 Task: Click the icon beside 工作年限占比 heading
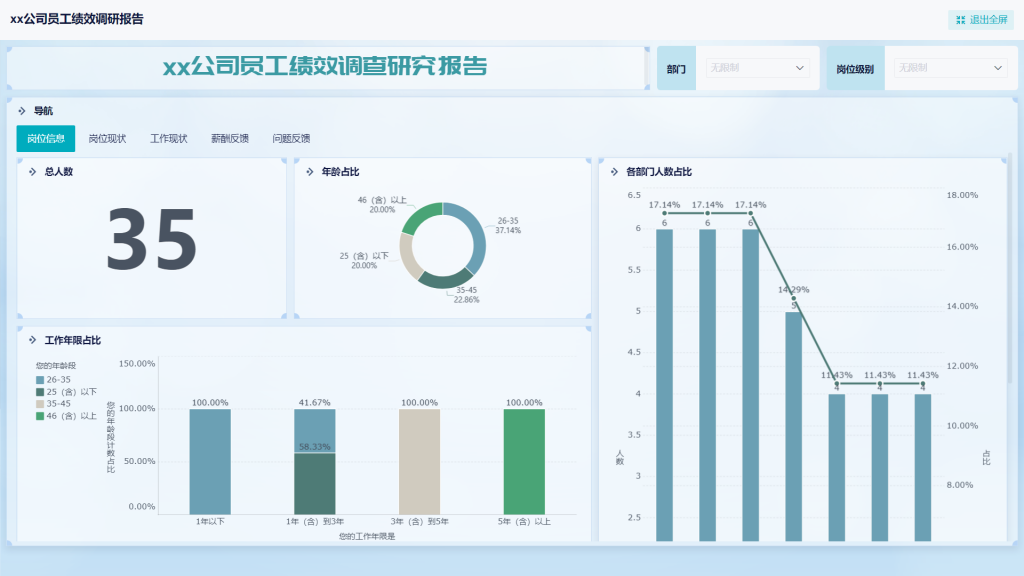point(32,340)
